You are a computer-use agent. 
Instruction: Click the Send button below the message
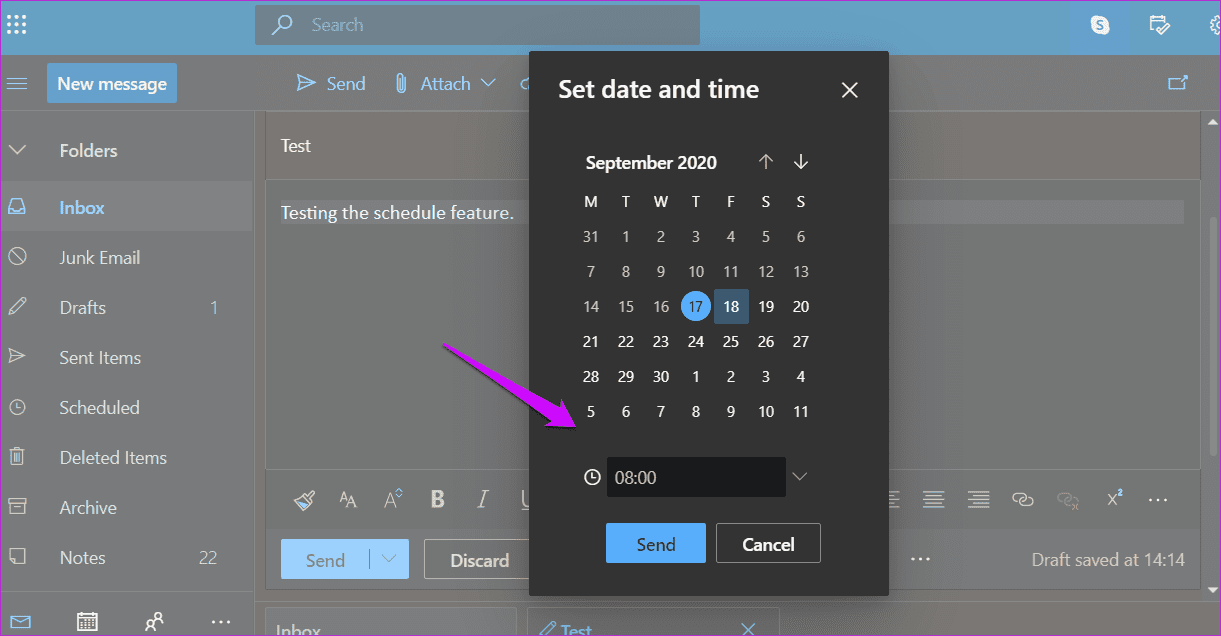click(325, 560)
